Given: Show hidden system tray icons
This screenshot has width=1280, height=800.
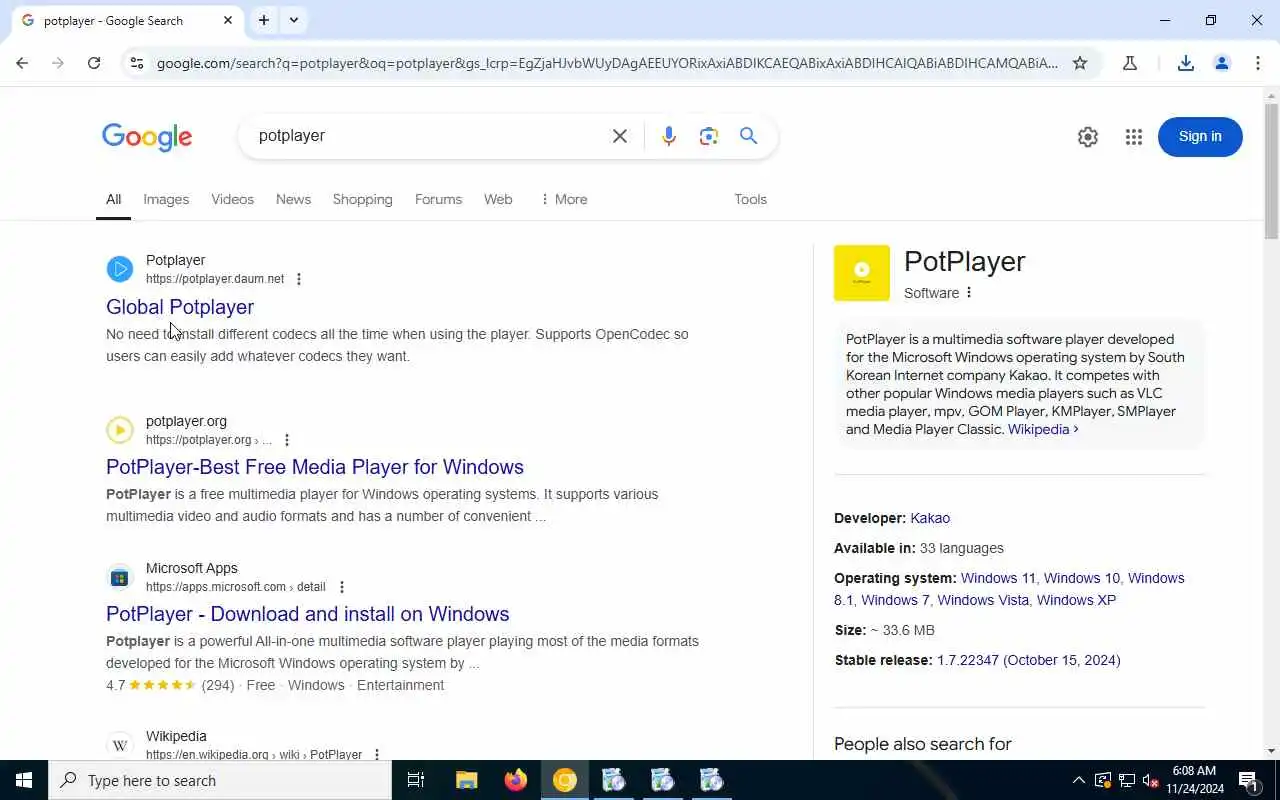Looking at the screenshot, I should click(1078, 780).
